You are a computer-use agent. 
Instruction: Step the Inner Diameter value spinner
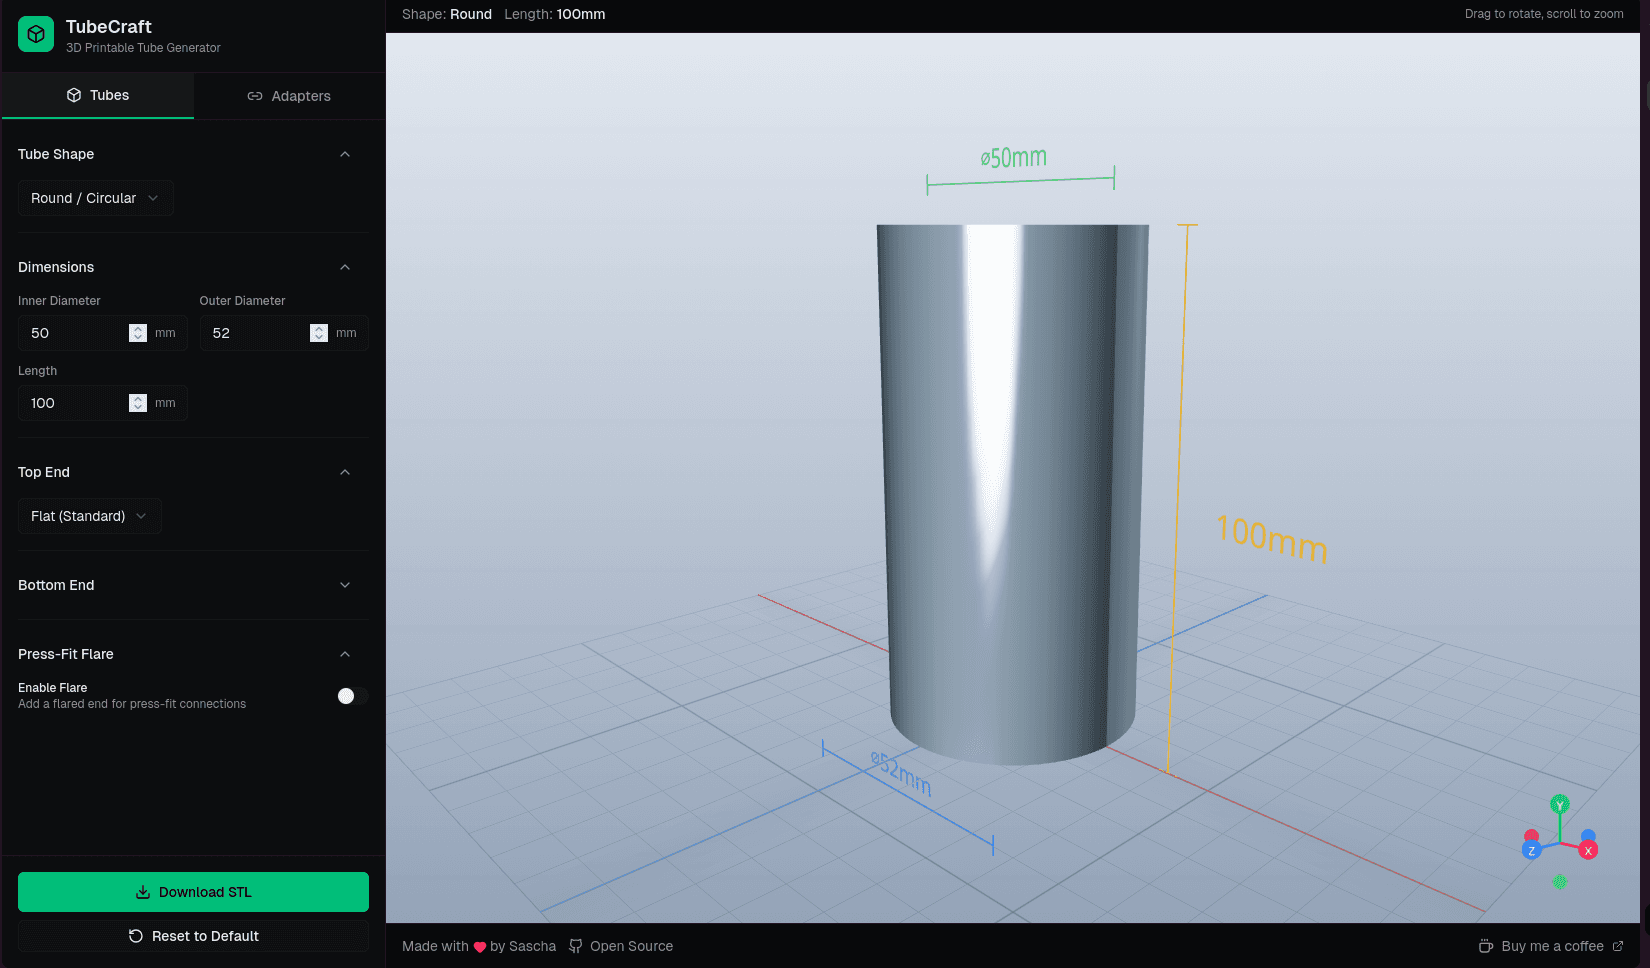click(138, 333)
